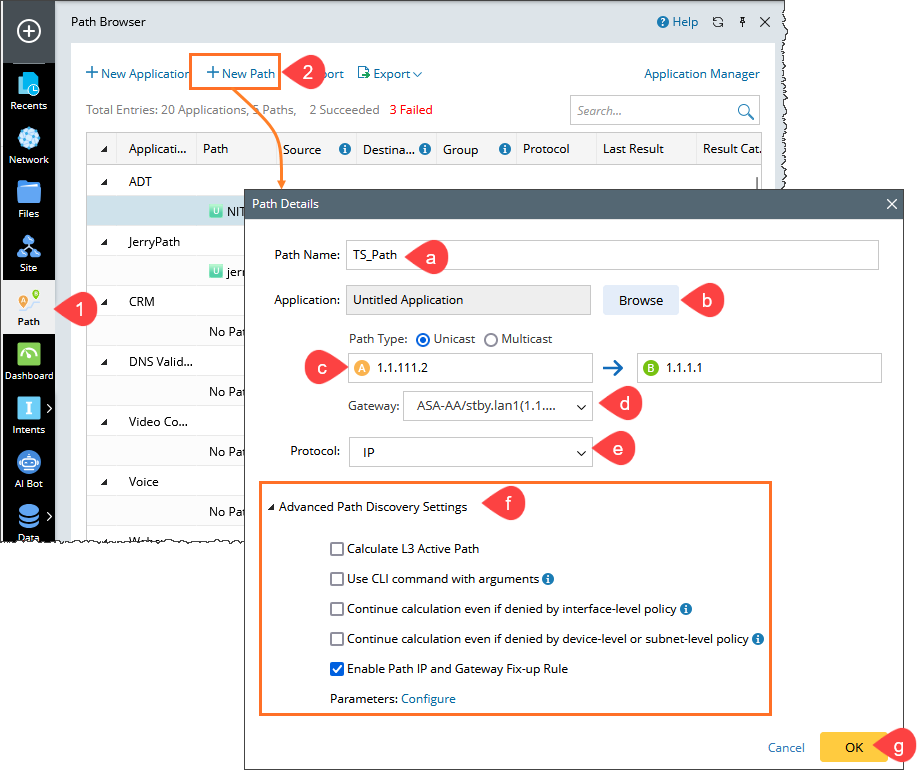Open the Network sidebar icon

29,146
